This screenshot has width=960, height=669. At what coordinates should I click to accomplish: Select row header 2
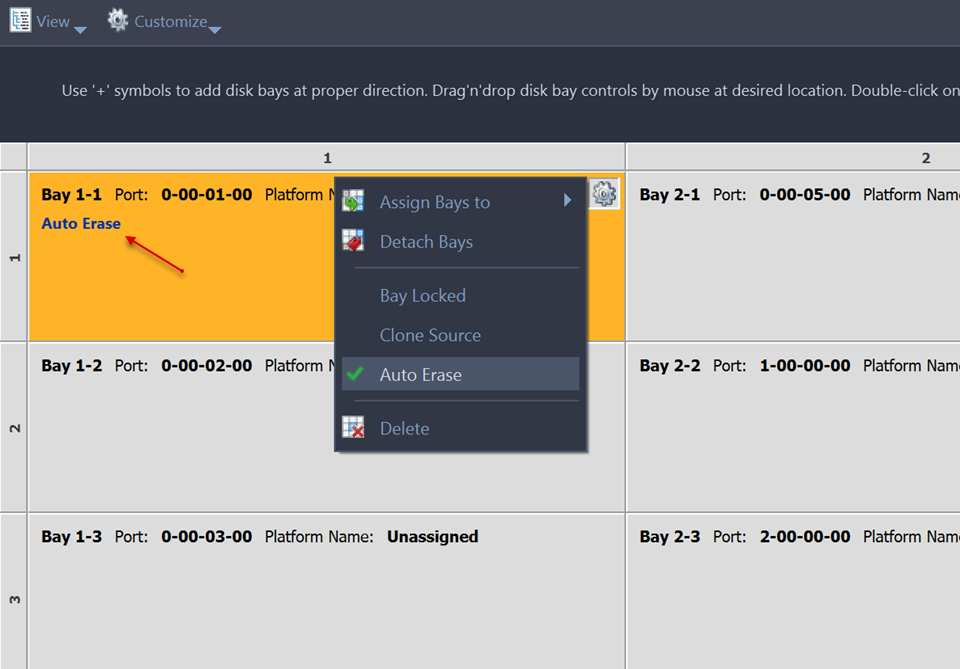click(14, 428)
